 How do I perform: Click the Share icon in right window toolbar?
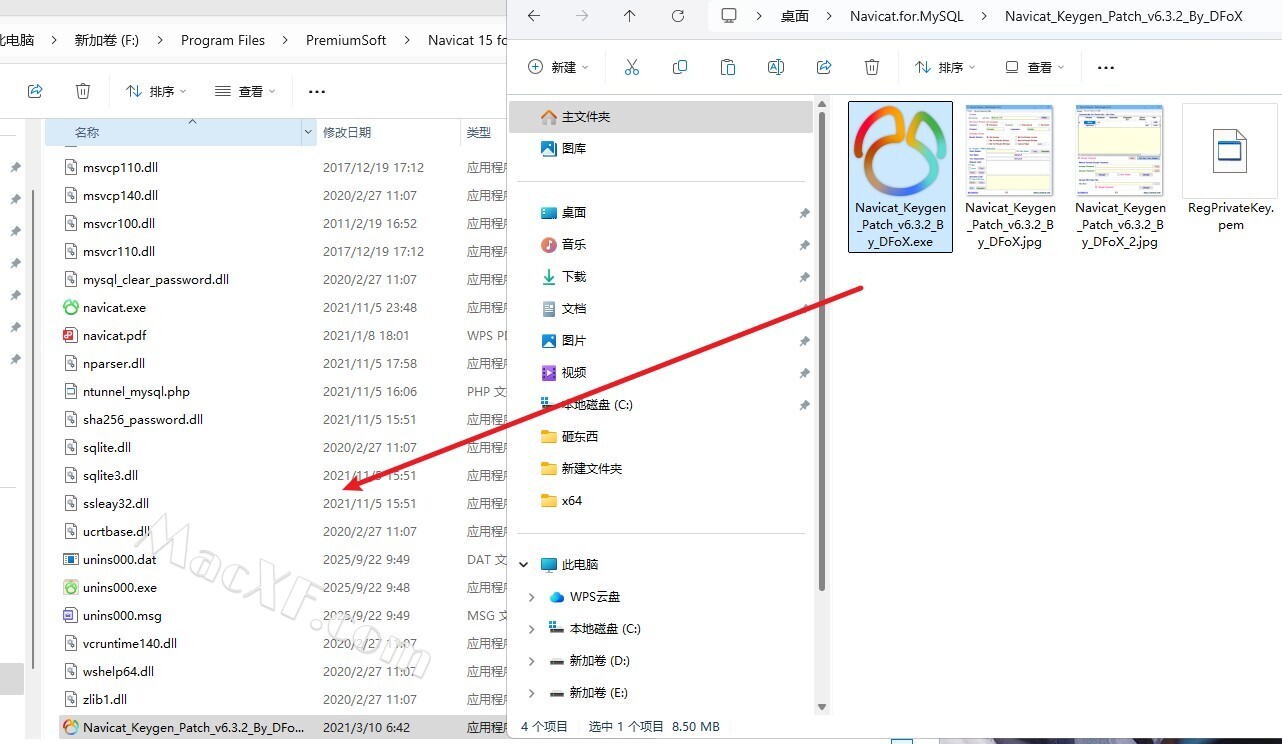(824, 67)
